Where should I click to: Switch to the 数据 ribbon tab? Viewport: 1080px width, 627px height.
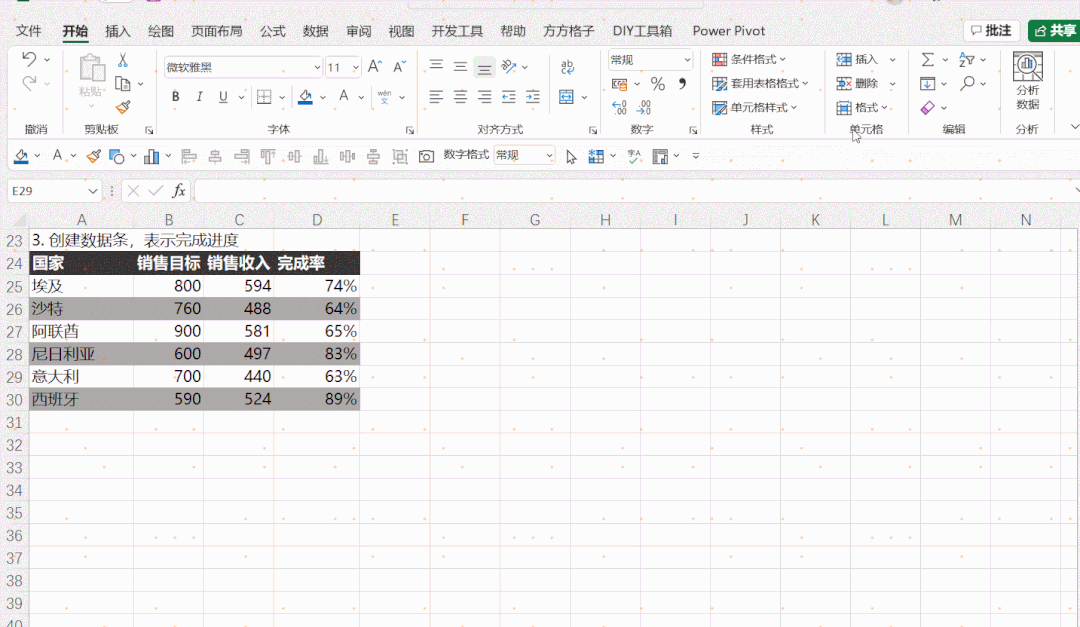click(x=315, y=31)
